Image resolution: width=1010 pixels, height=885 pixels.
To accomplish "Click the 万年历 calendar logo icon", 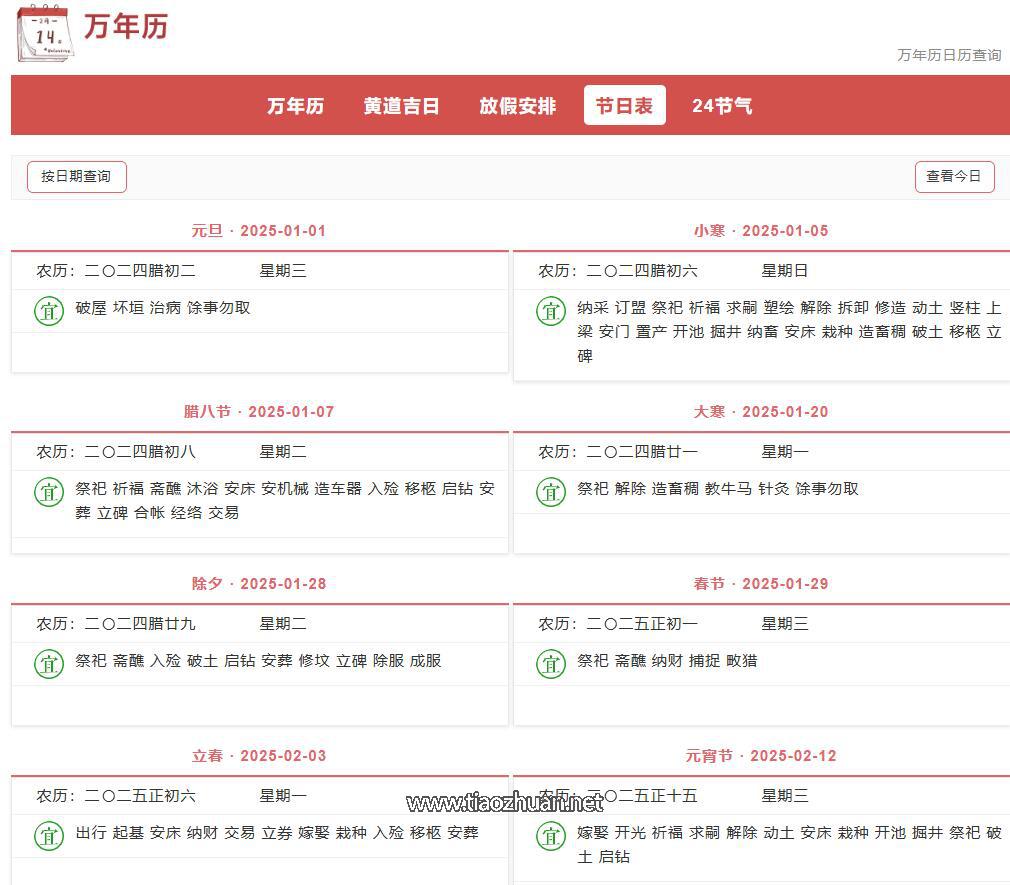I will pyautogui.click(x=45, y=33).
